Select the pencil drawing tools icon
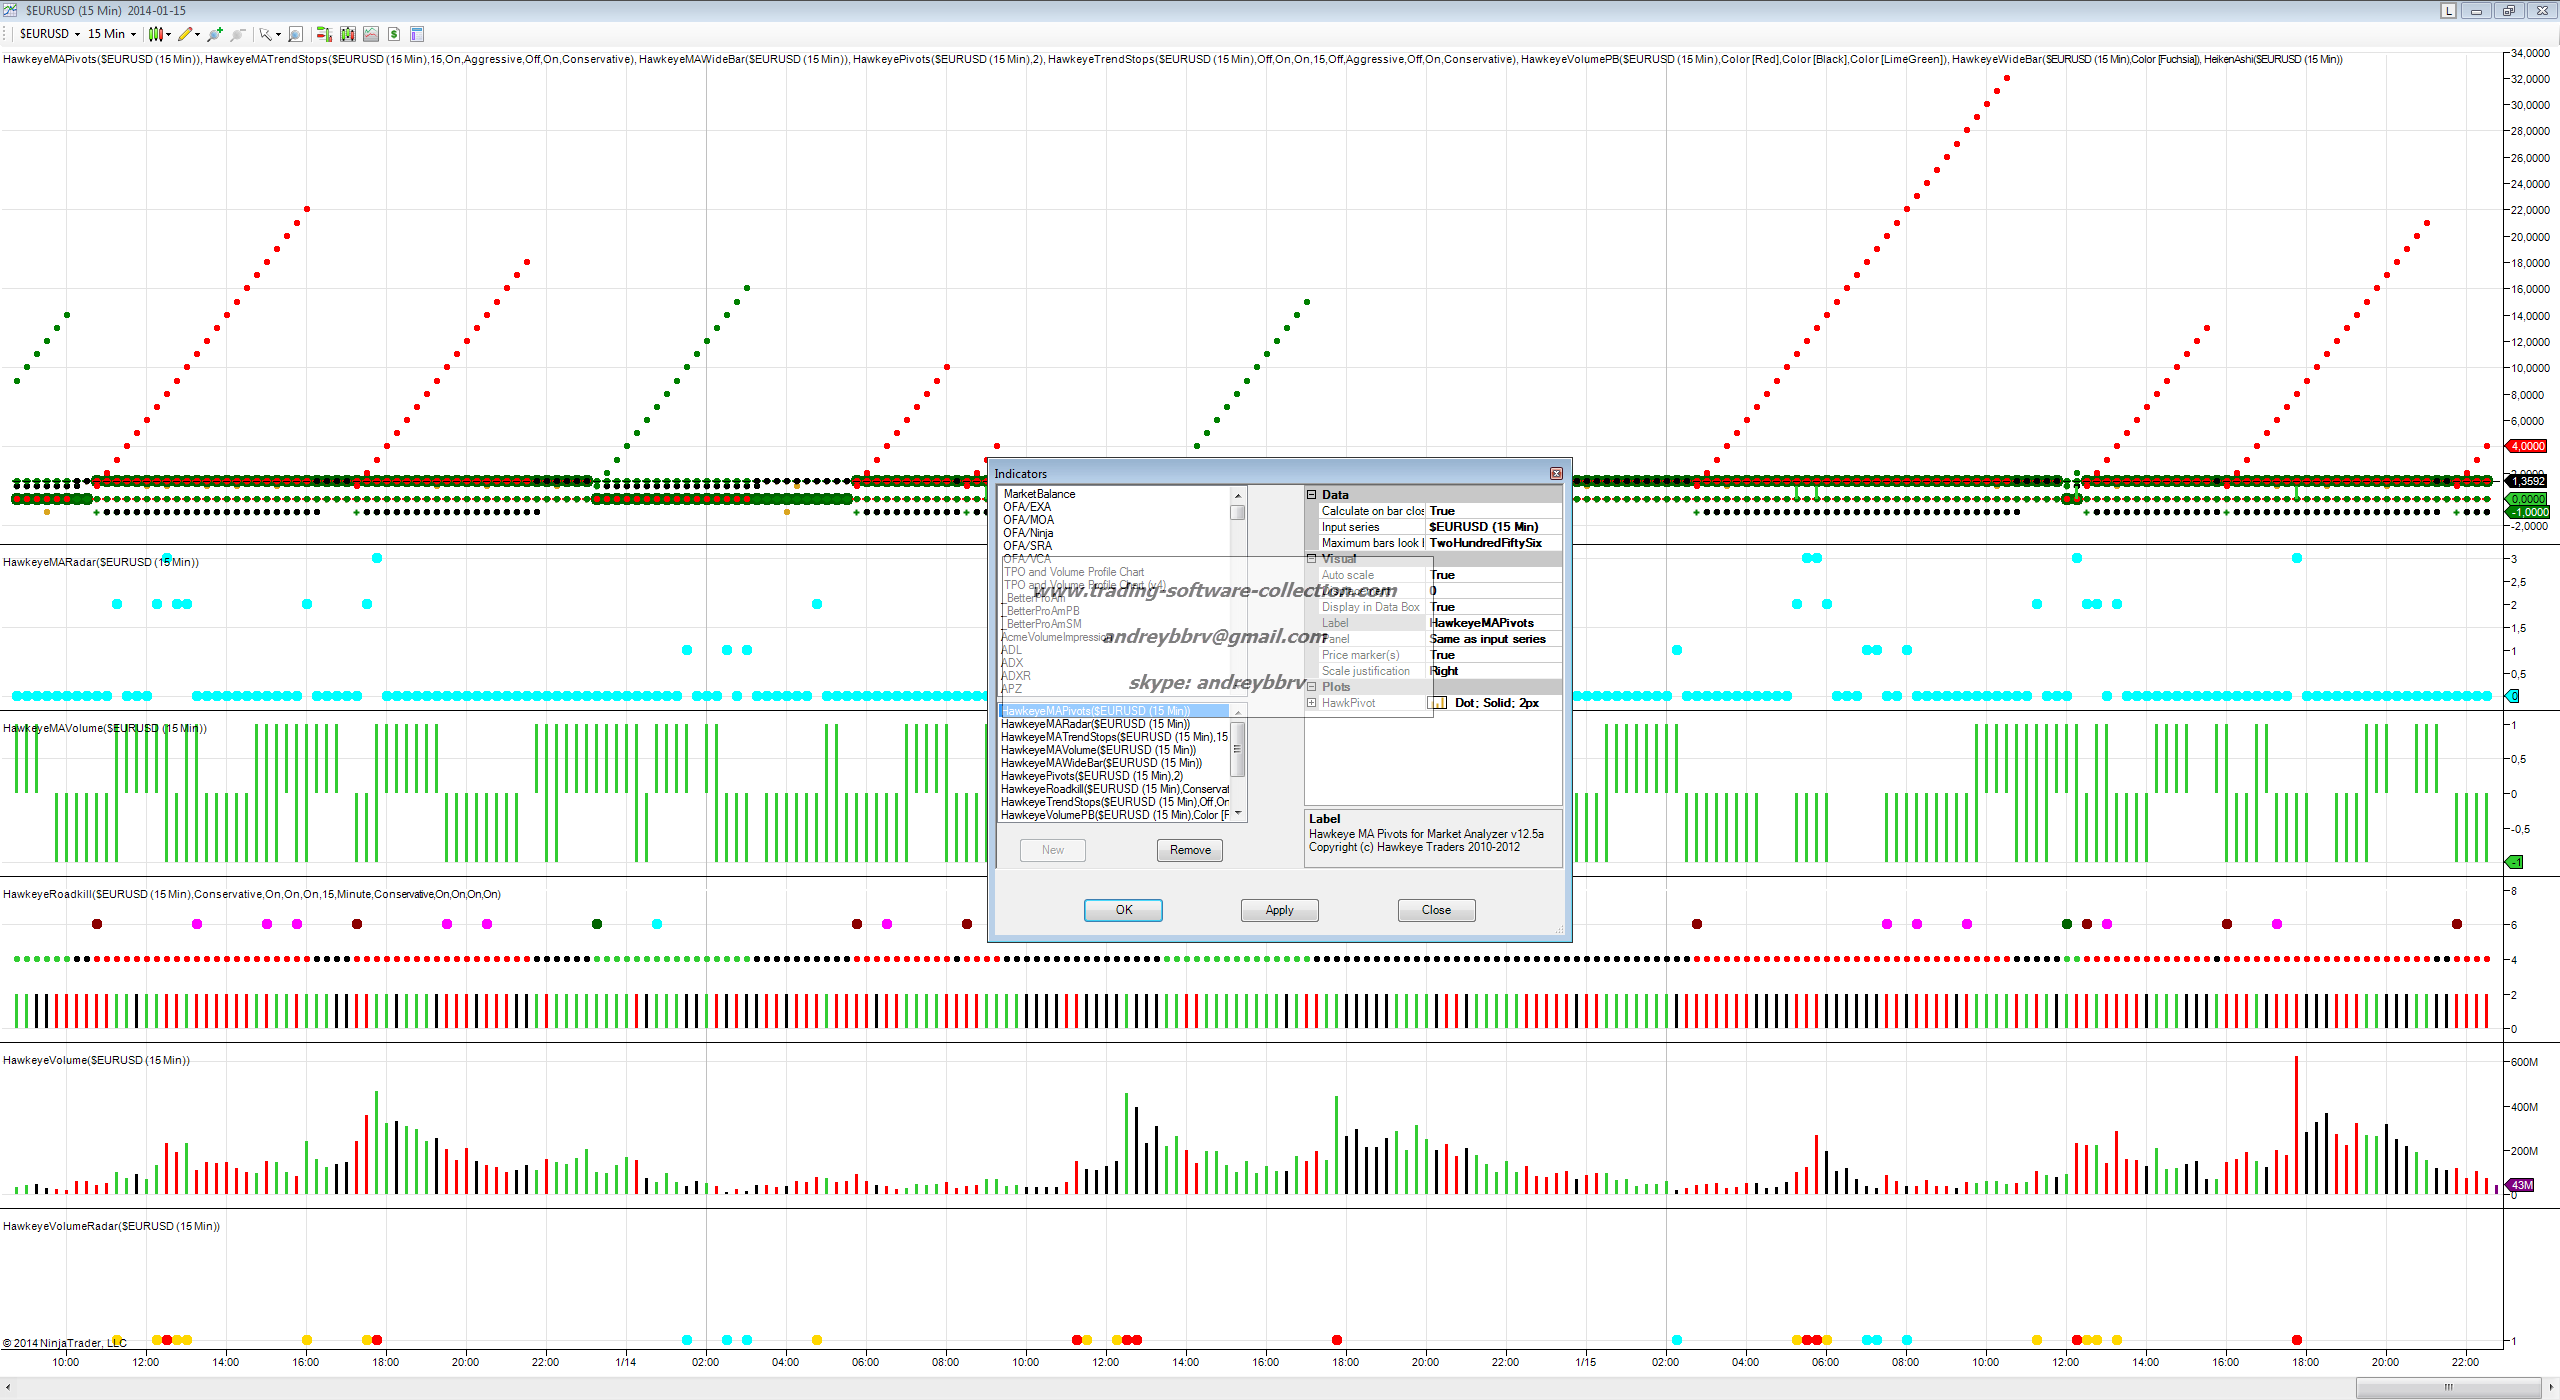The image size is (2560, 1400). pos(185,34)
